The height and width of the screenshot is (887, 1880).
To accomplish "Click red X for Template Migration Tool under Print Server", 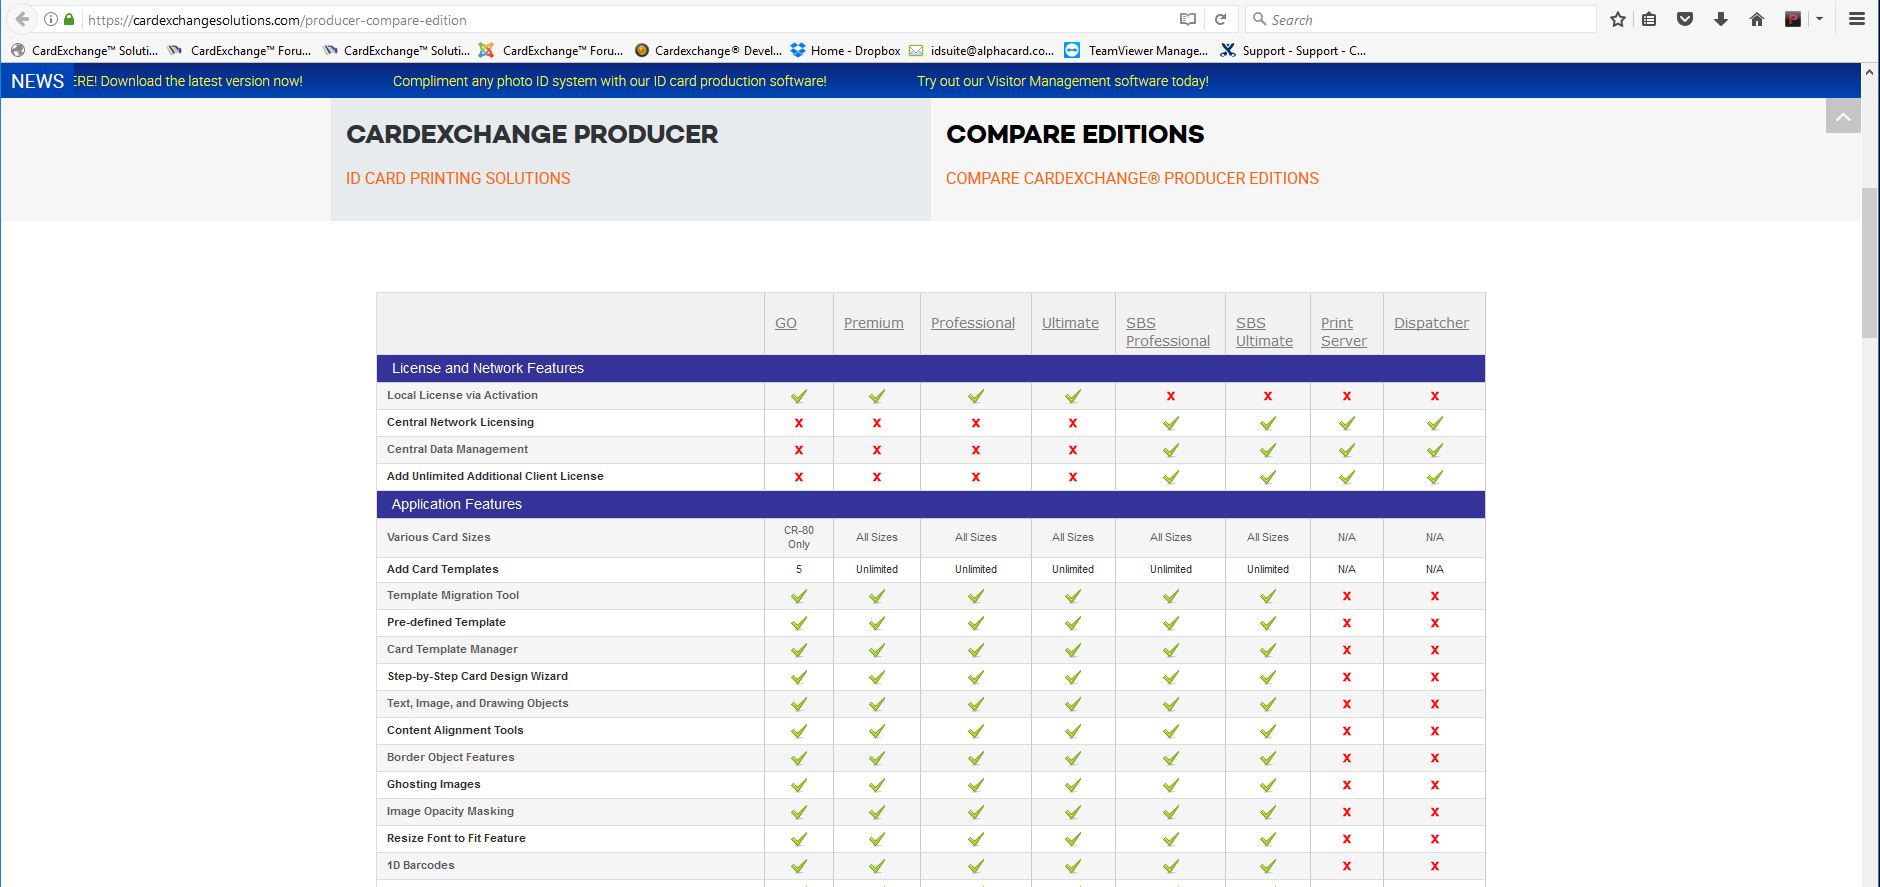I will pyautogui.click(x=1346, y=596).
